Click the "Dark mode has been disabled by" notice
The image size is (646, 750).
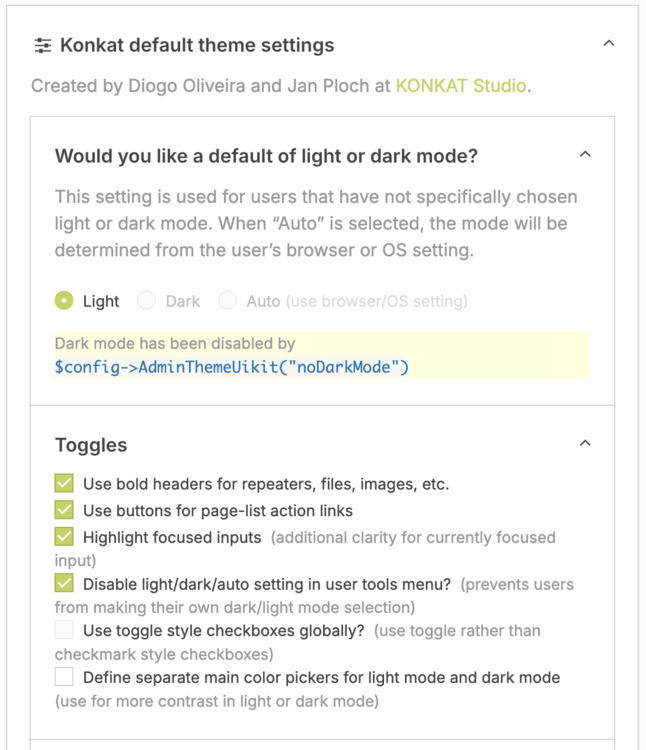coord(175,343)
